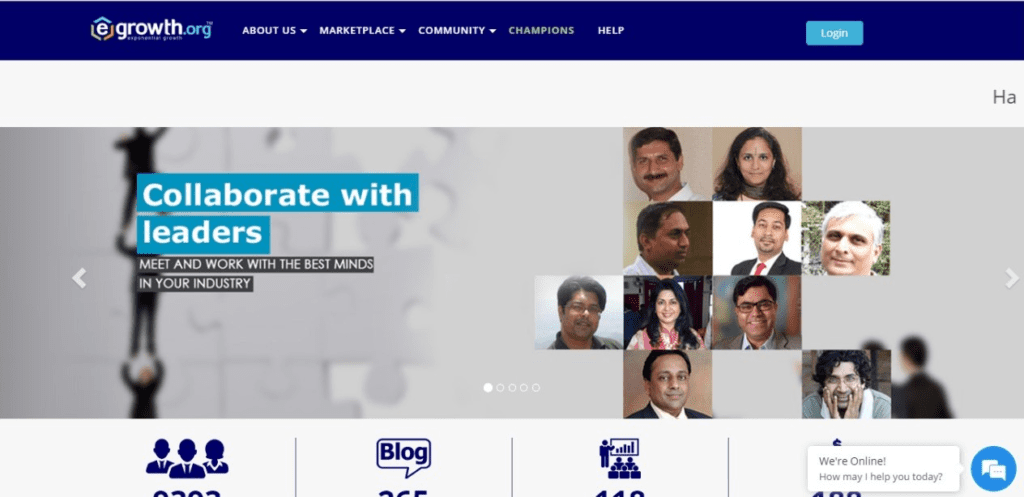Expand the About Us dropdown menu
1024x497 pixels.
(274, 31)
